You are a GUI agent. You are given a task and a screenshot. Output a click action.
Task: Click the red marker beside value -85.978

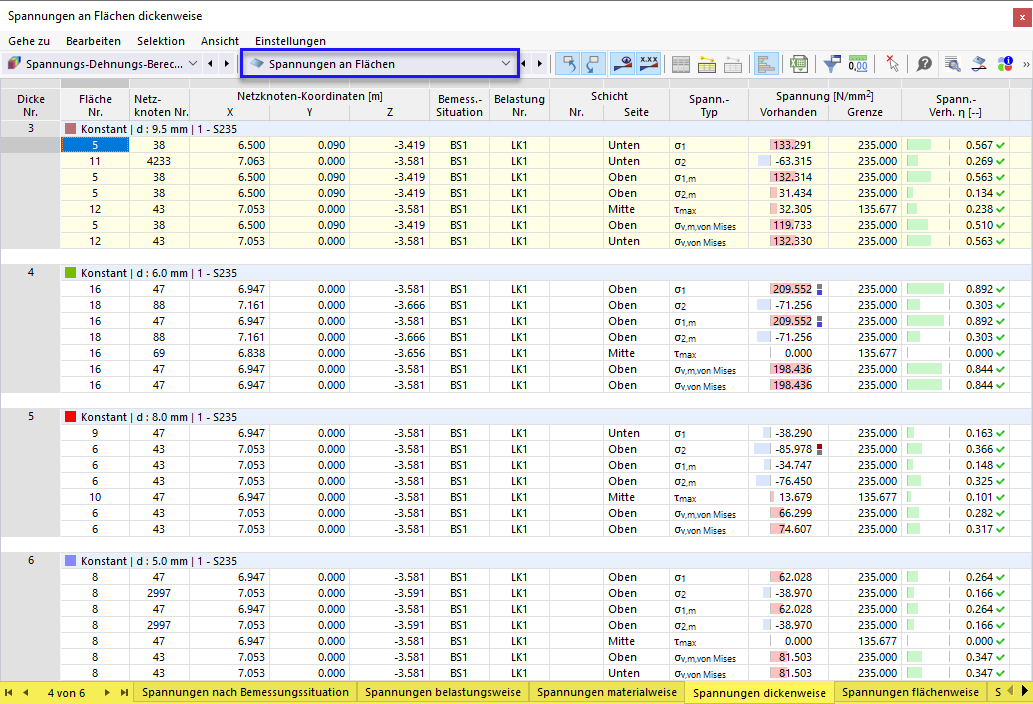point(820,449)
